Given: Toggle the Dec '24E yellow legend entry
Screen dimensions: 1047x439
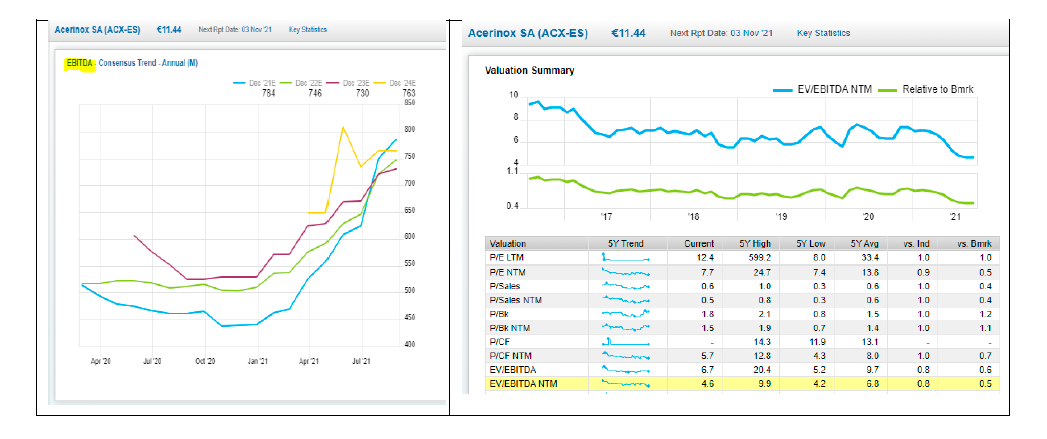Looking at the screenshot, I should pyautogui.click(x=393, y=83).
